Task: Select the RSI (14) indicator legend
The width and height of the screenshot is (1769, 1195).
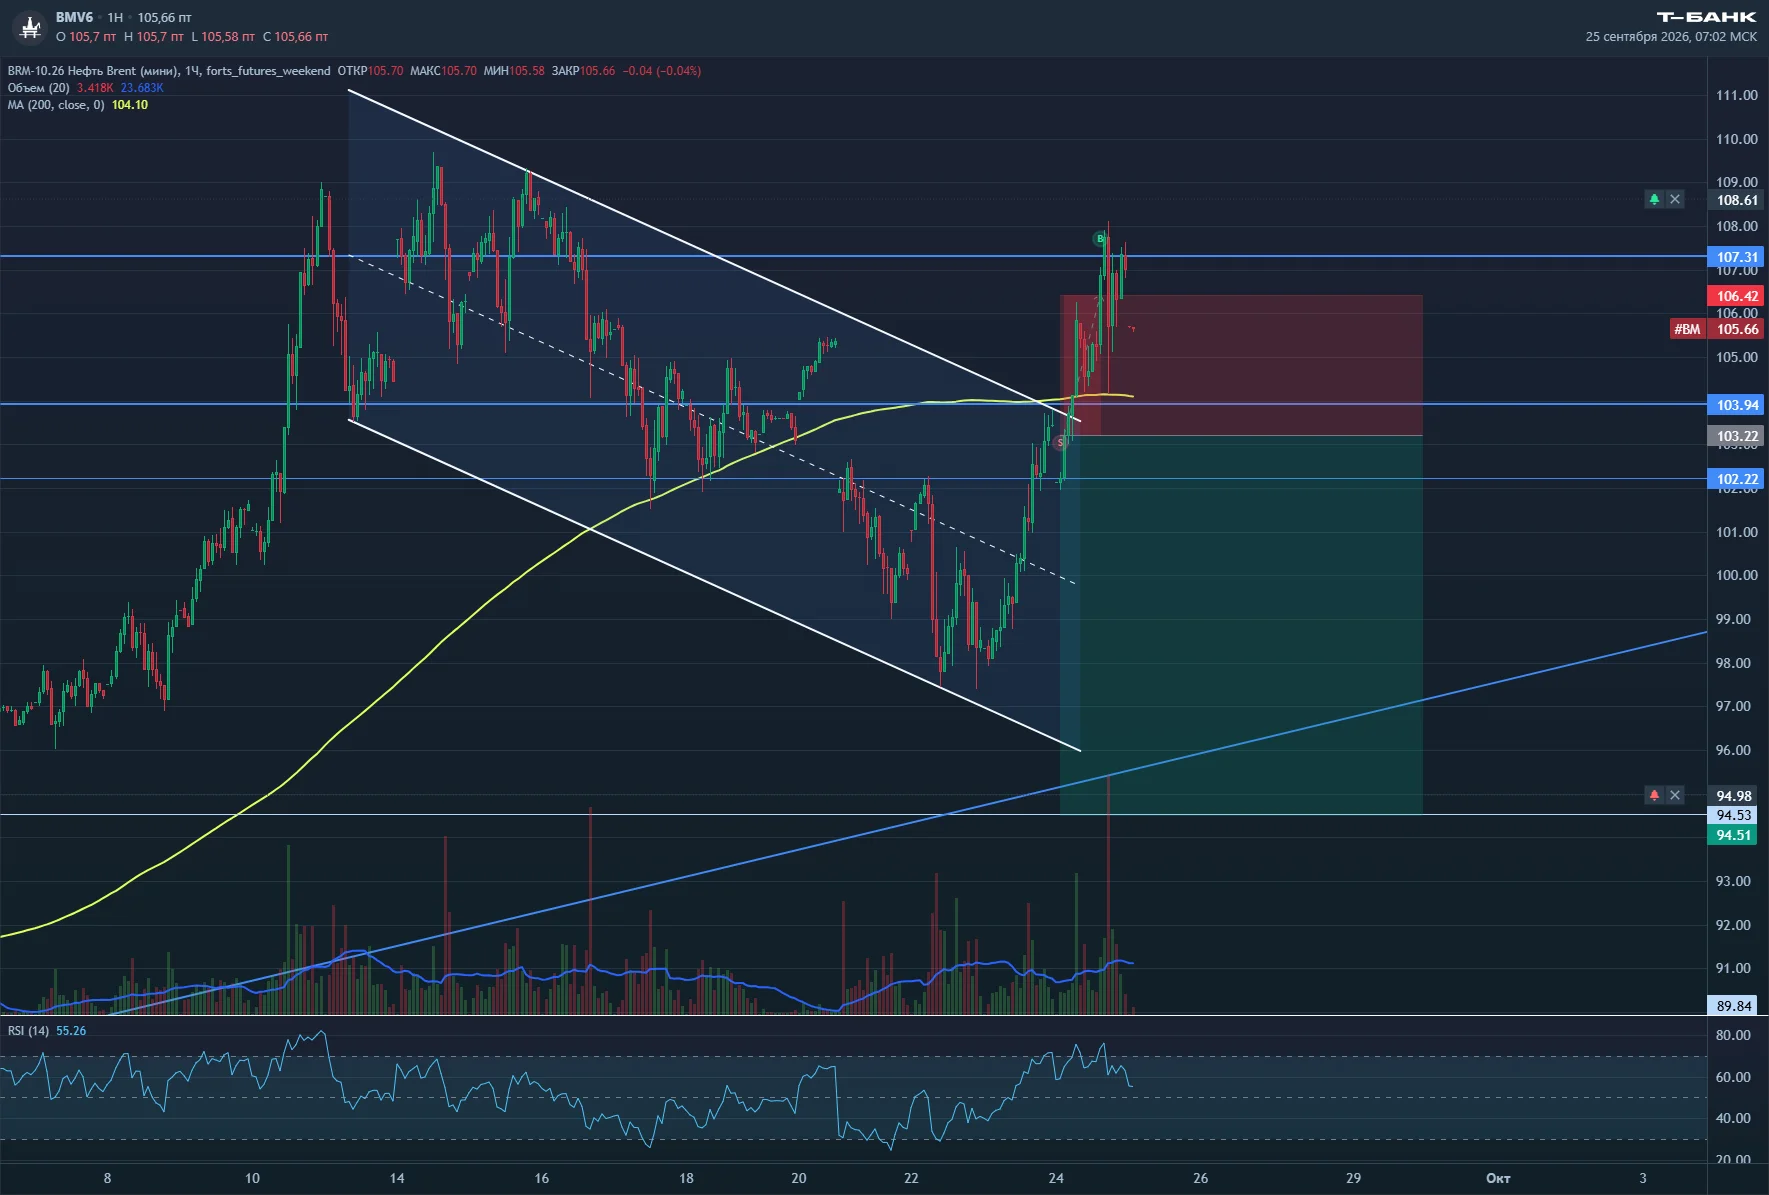Action: (28, 1031)
